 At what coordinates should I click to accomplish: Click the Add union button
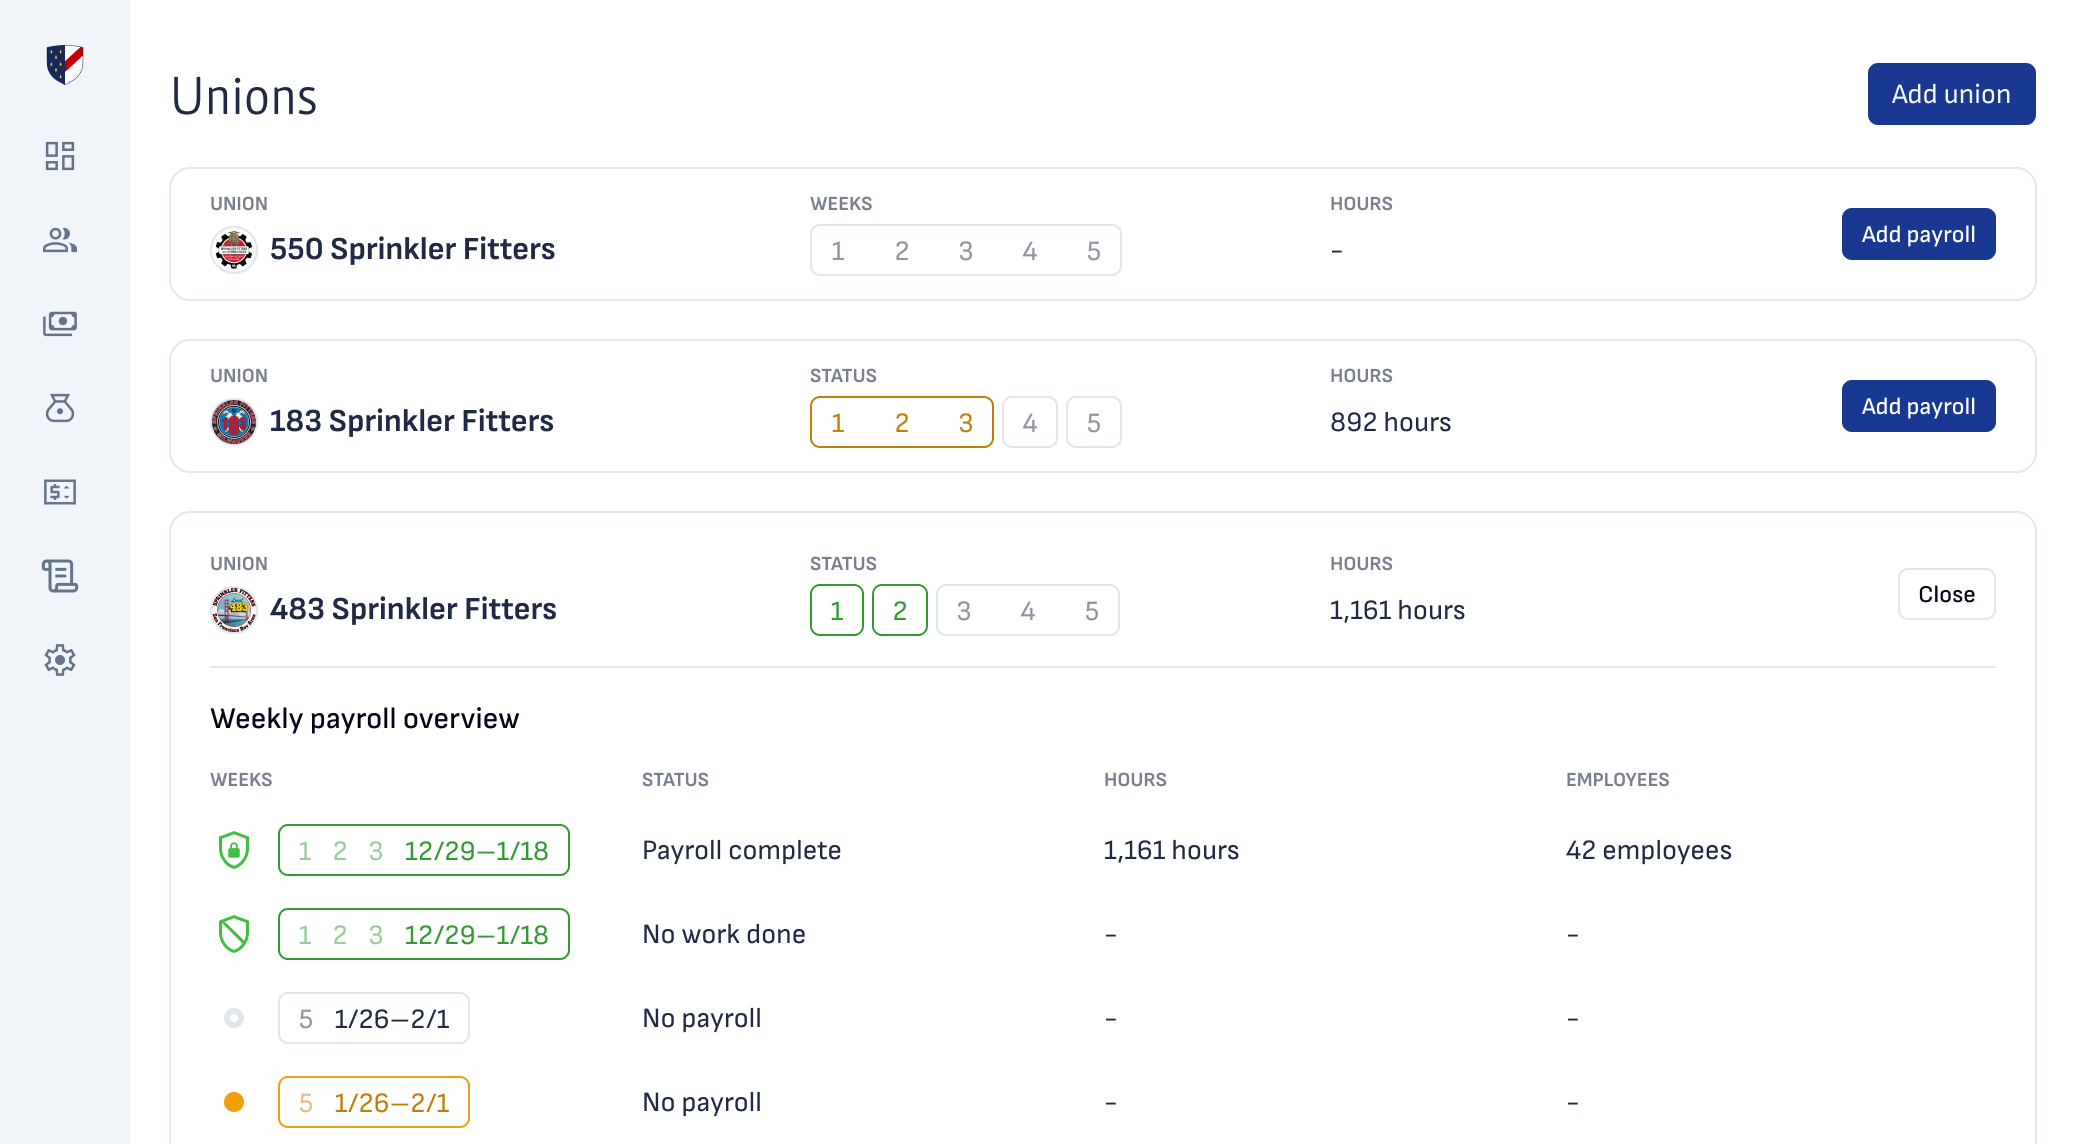tap(1951, 94)
